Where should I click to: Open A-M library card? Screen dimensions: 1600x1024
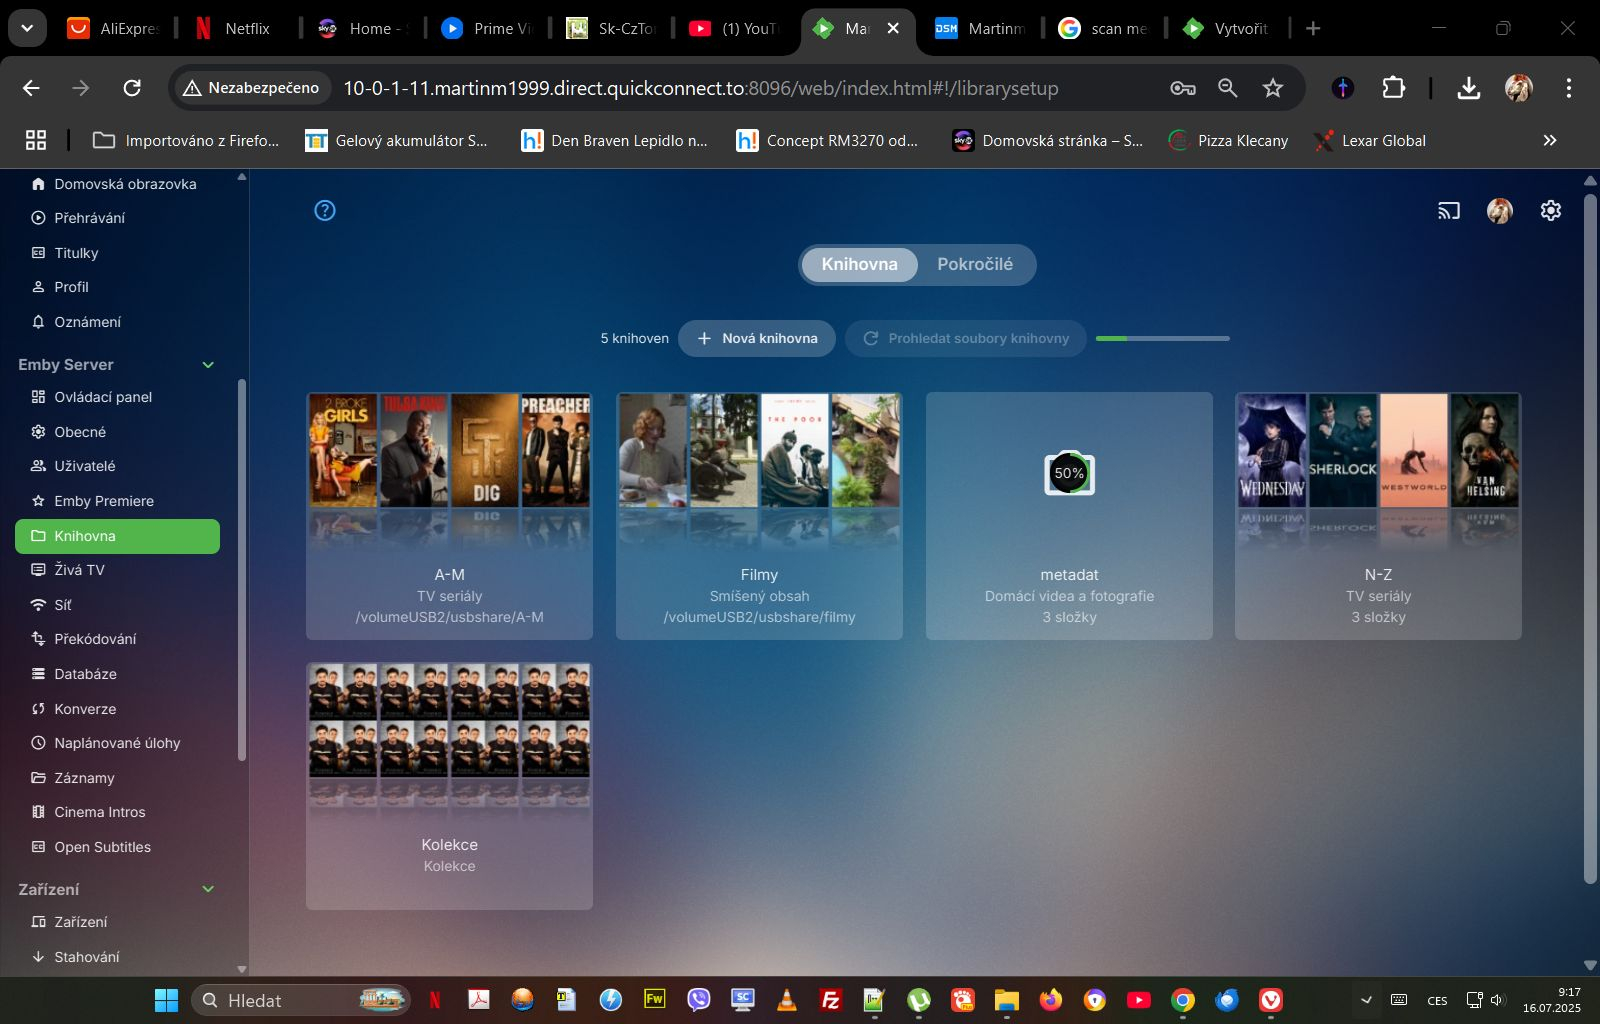coord(449,516)
